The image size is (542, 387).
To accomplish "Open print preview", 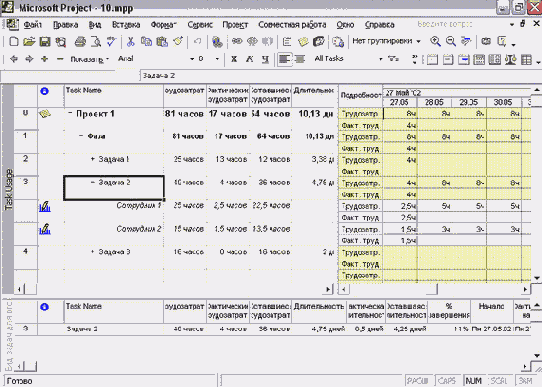I will (x=96, y=42).
